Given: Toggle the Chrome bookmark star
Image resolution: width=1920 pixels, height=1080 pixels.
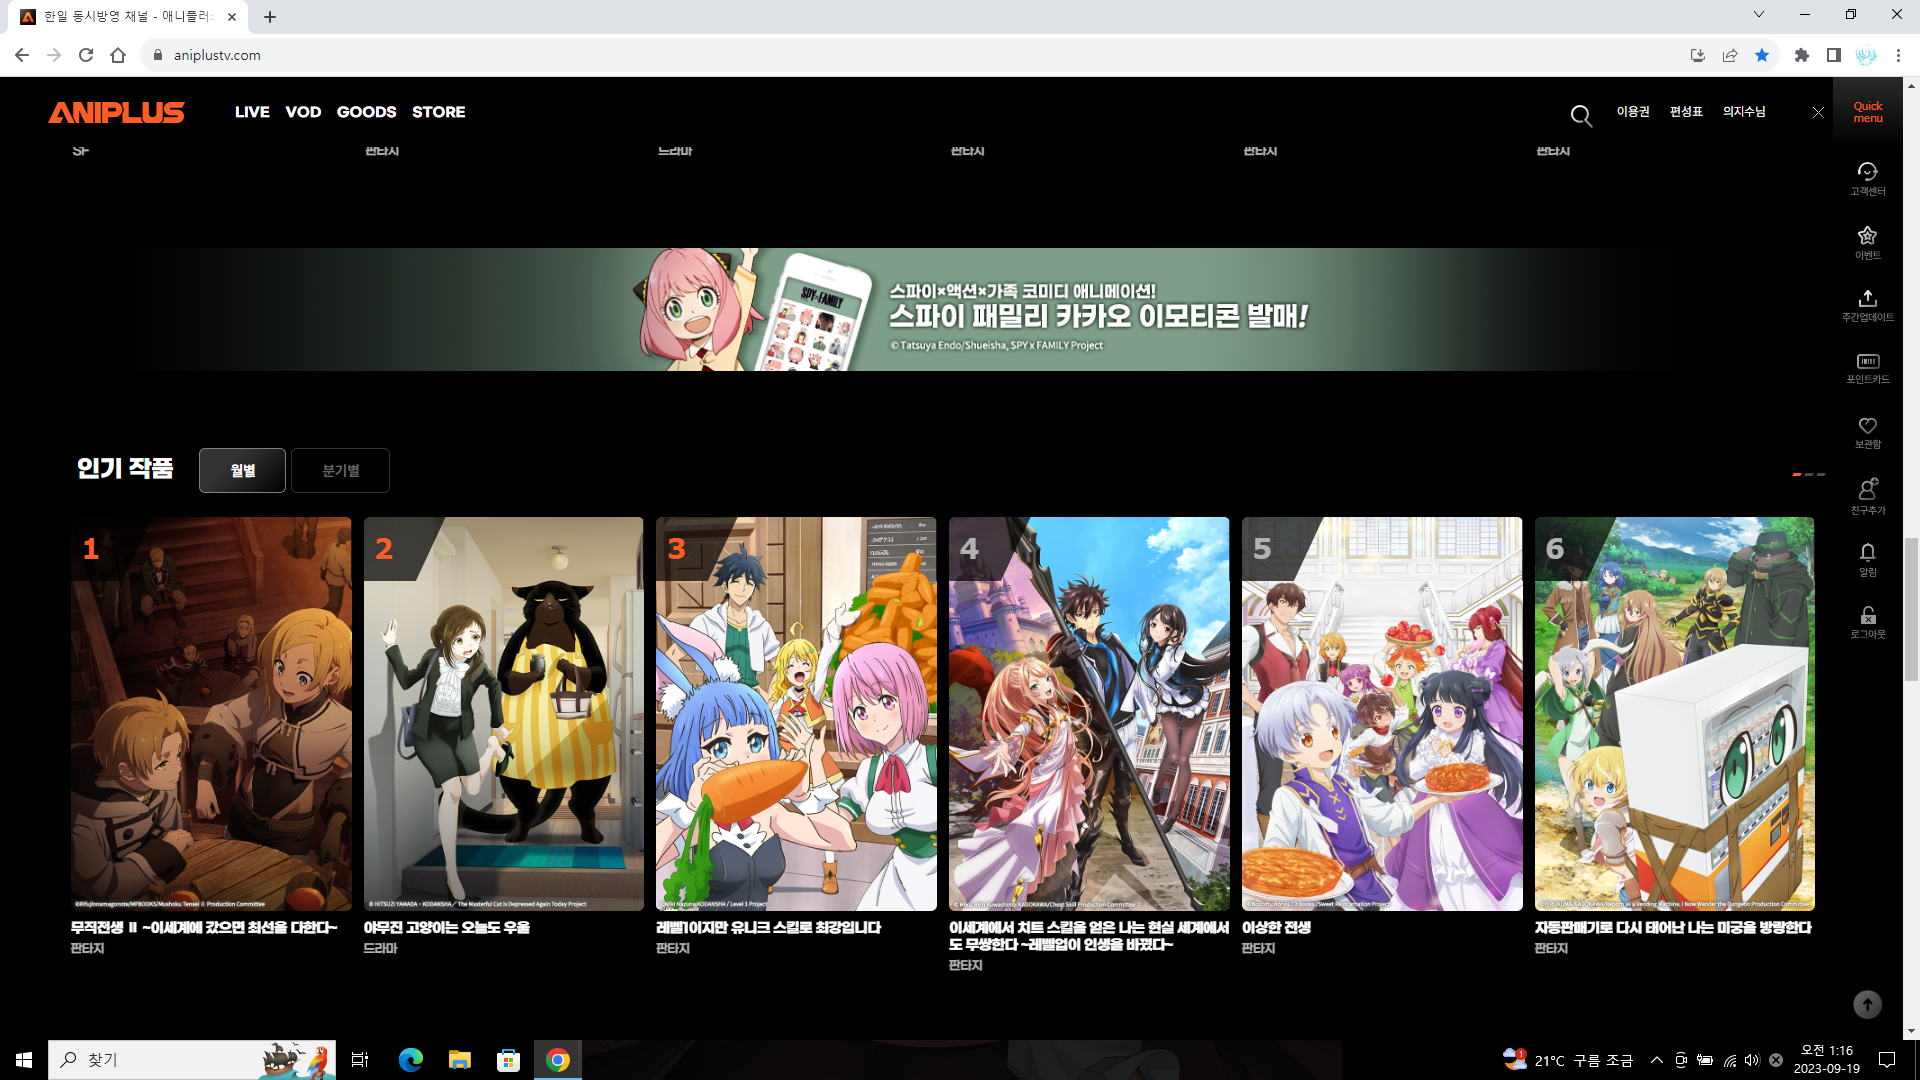Looking at the screenshot, I should (x=1762, y=55).
